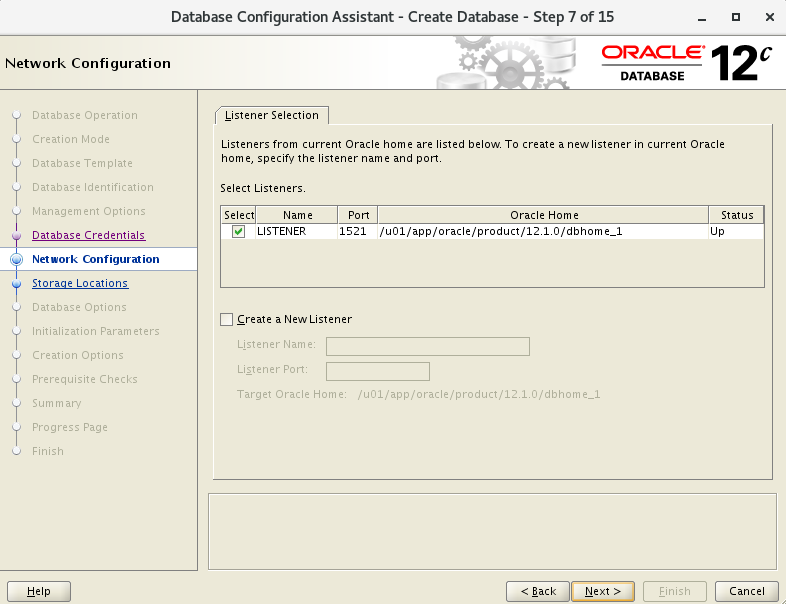Screen dimensions: 786x604
Task: Jump to Storage Locations step
Action: [x=80, y=284]
